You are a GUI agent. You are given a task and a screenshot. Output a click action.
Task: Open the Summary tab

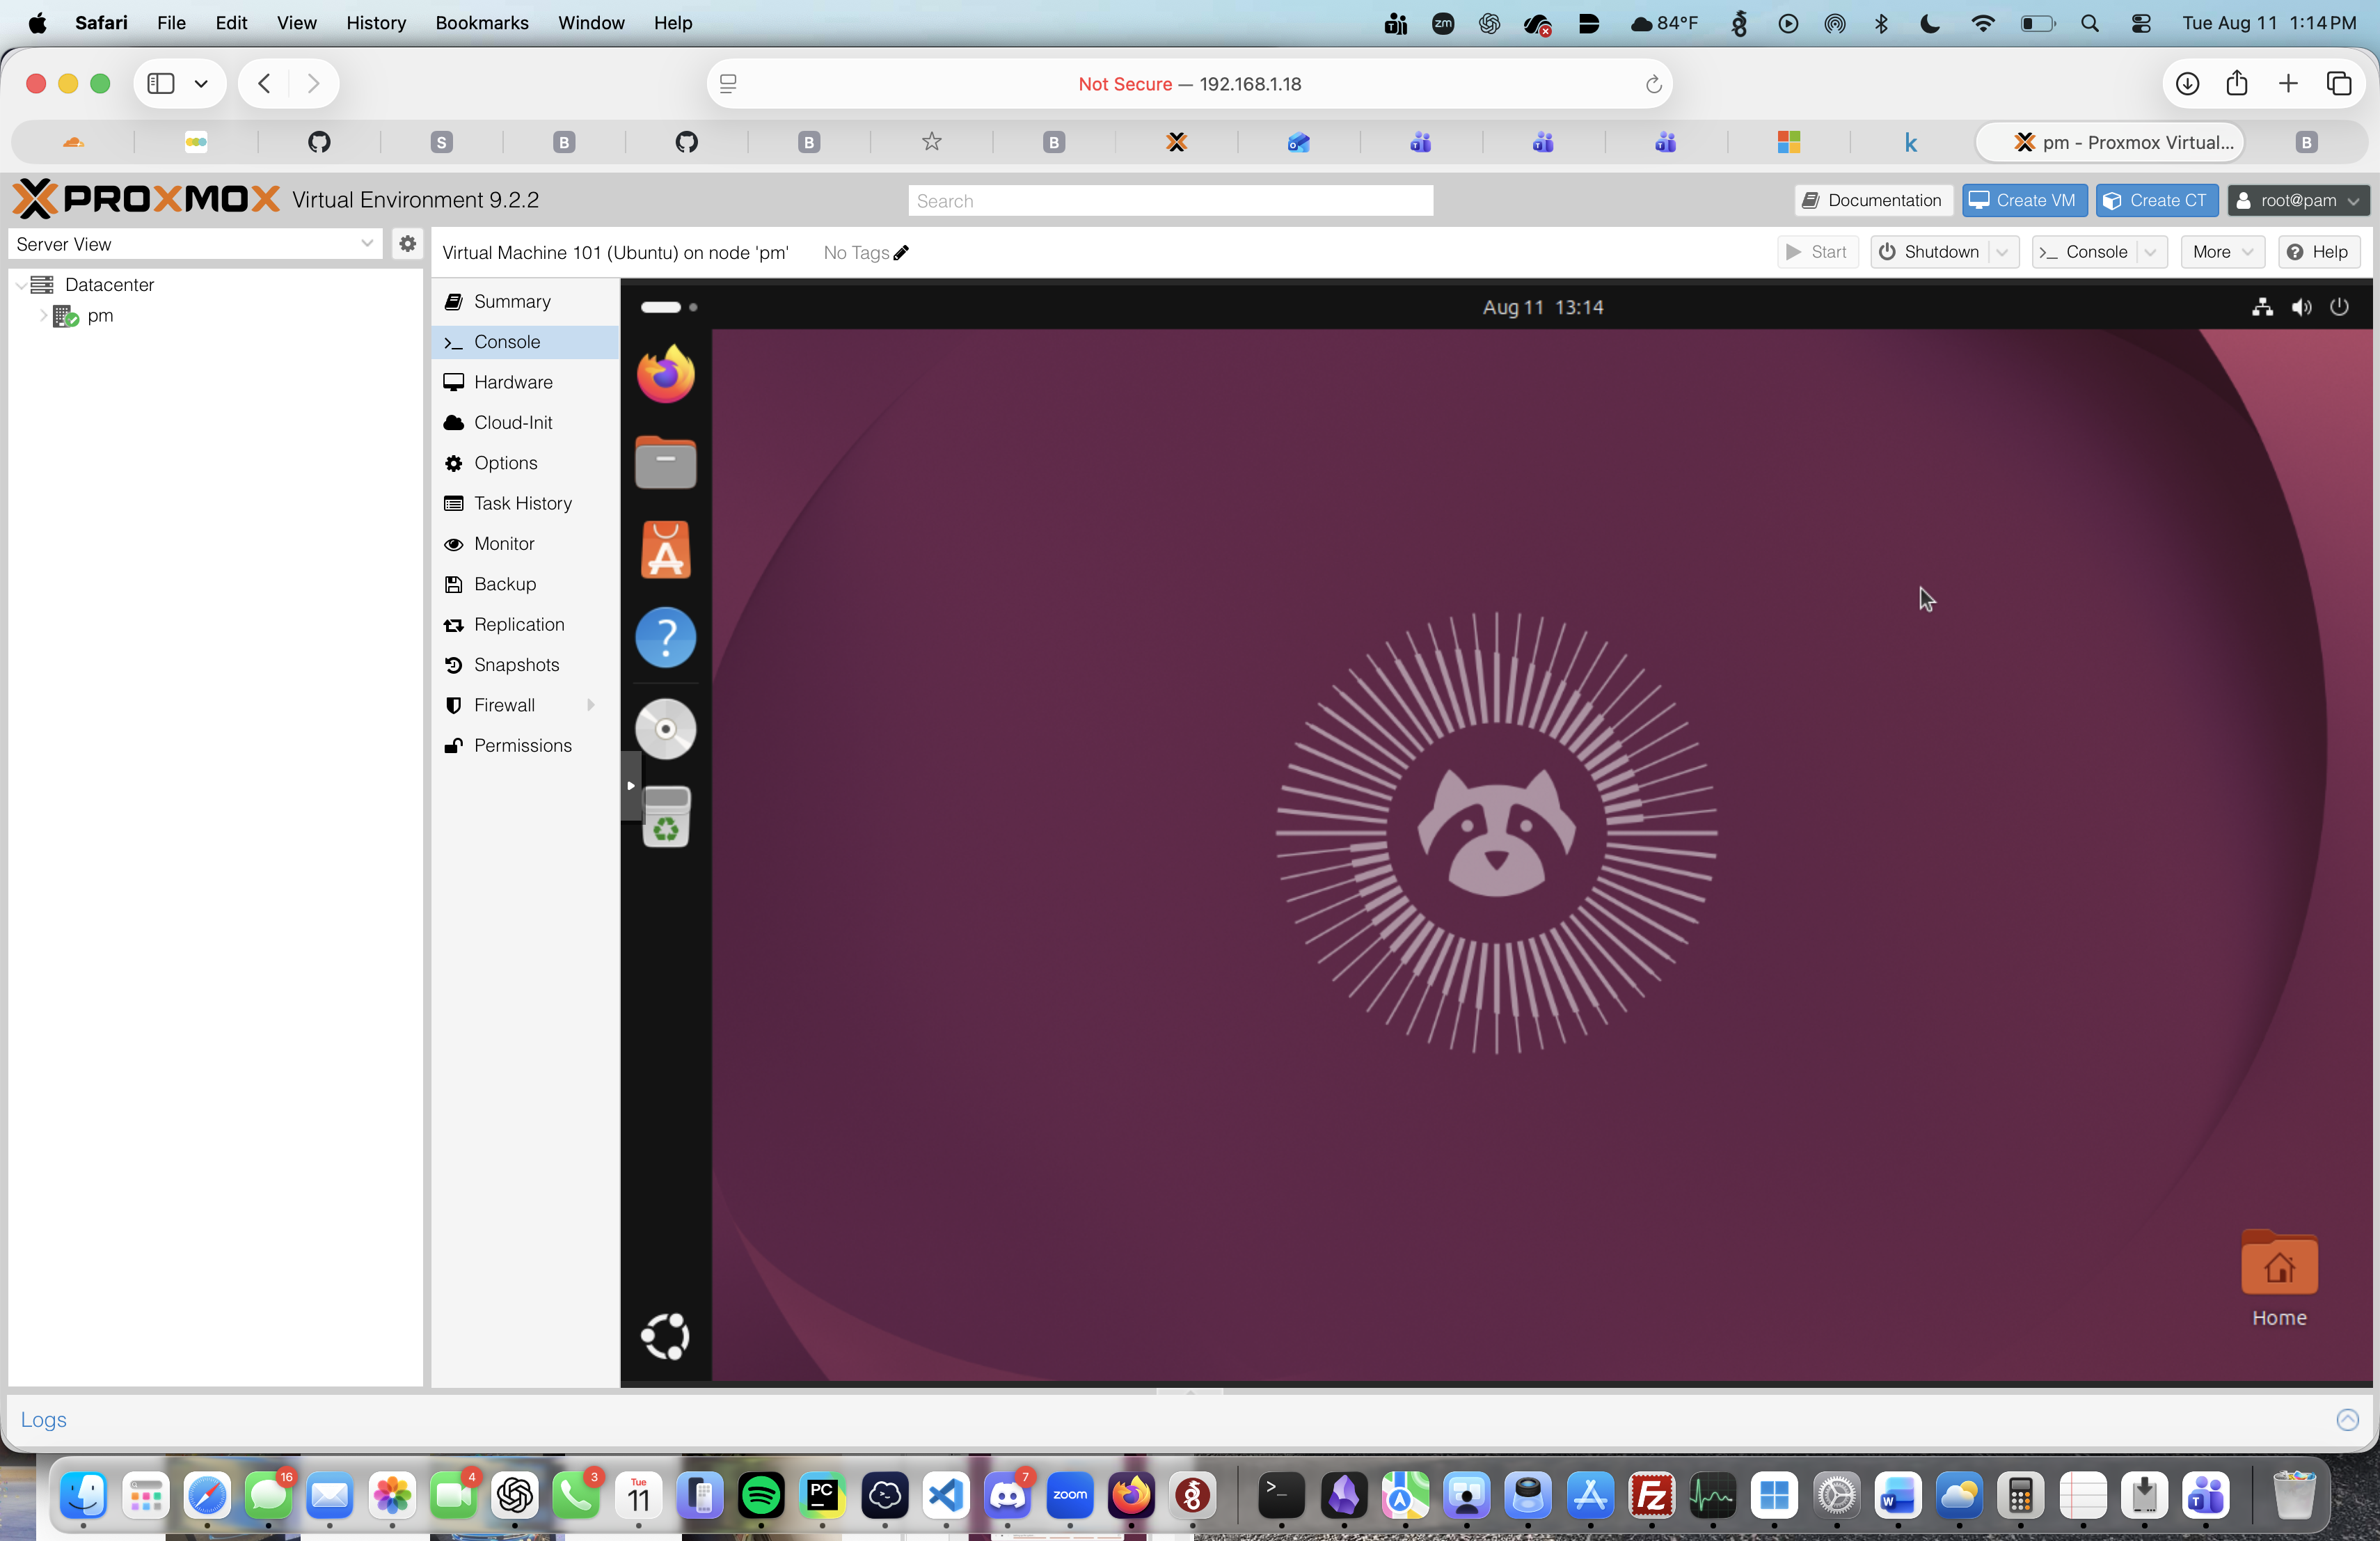point(525,301)
